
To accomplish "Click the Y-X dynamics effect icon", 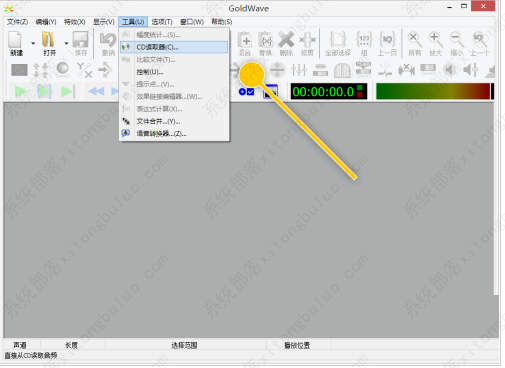I will (84, 70).
